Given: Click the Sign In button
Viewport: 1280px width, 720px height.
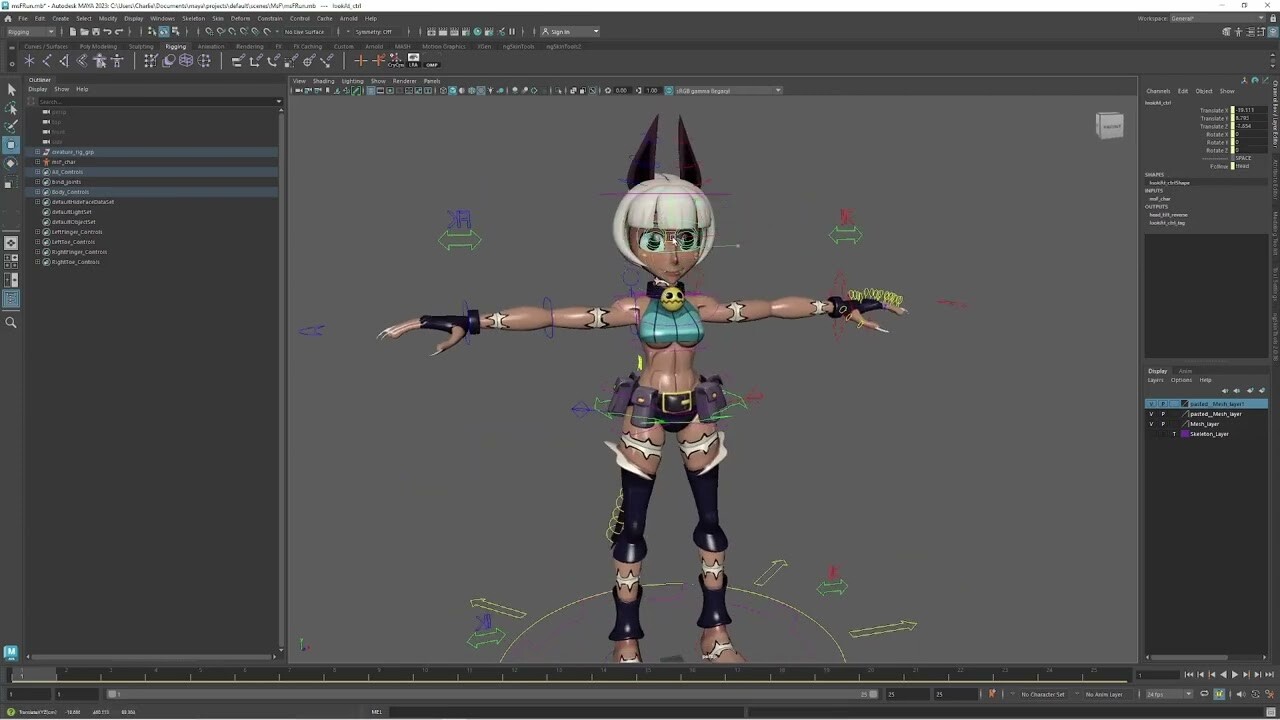Looking at the screenshot, I should [x=559, y=31].
